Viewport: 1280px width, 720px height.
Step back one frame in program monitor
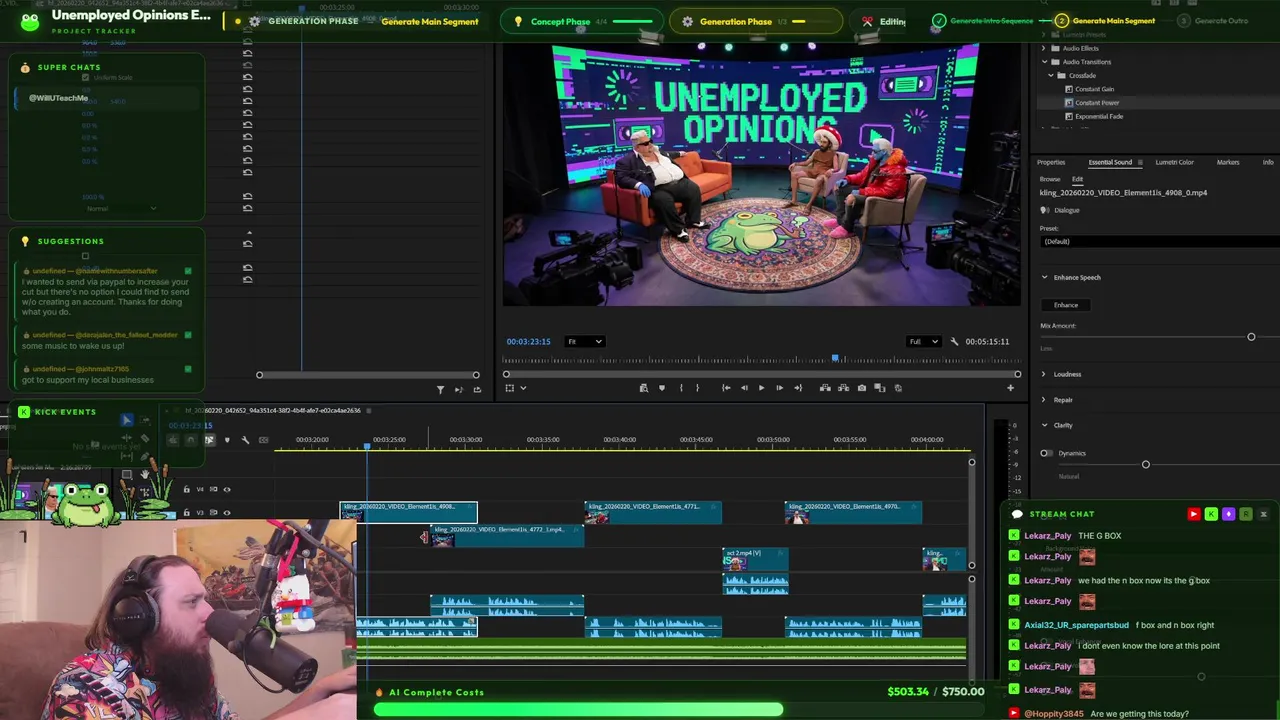click(x=744, y=388)
